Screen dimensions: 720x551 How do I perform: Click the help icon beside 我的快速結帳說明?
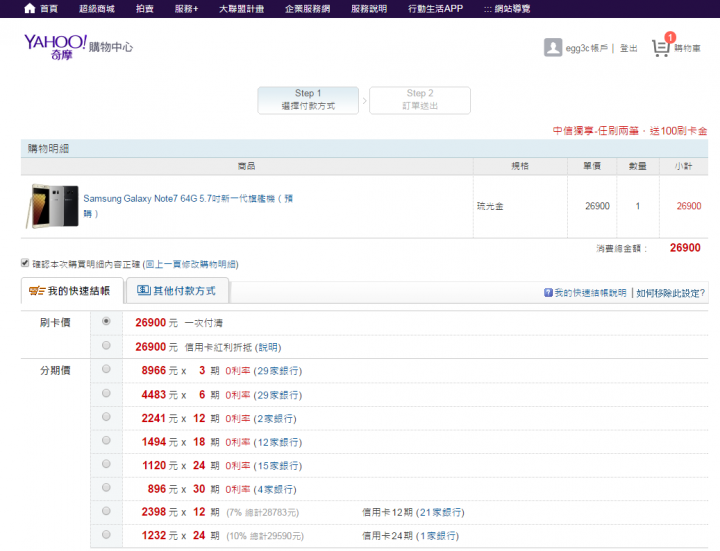click(548, 293)
